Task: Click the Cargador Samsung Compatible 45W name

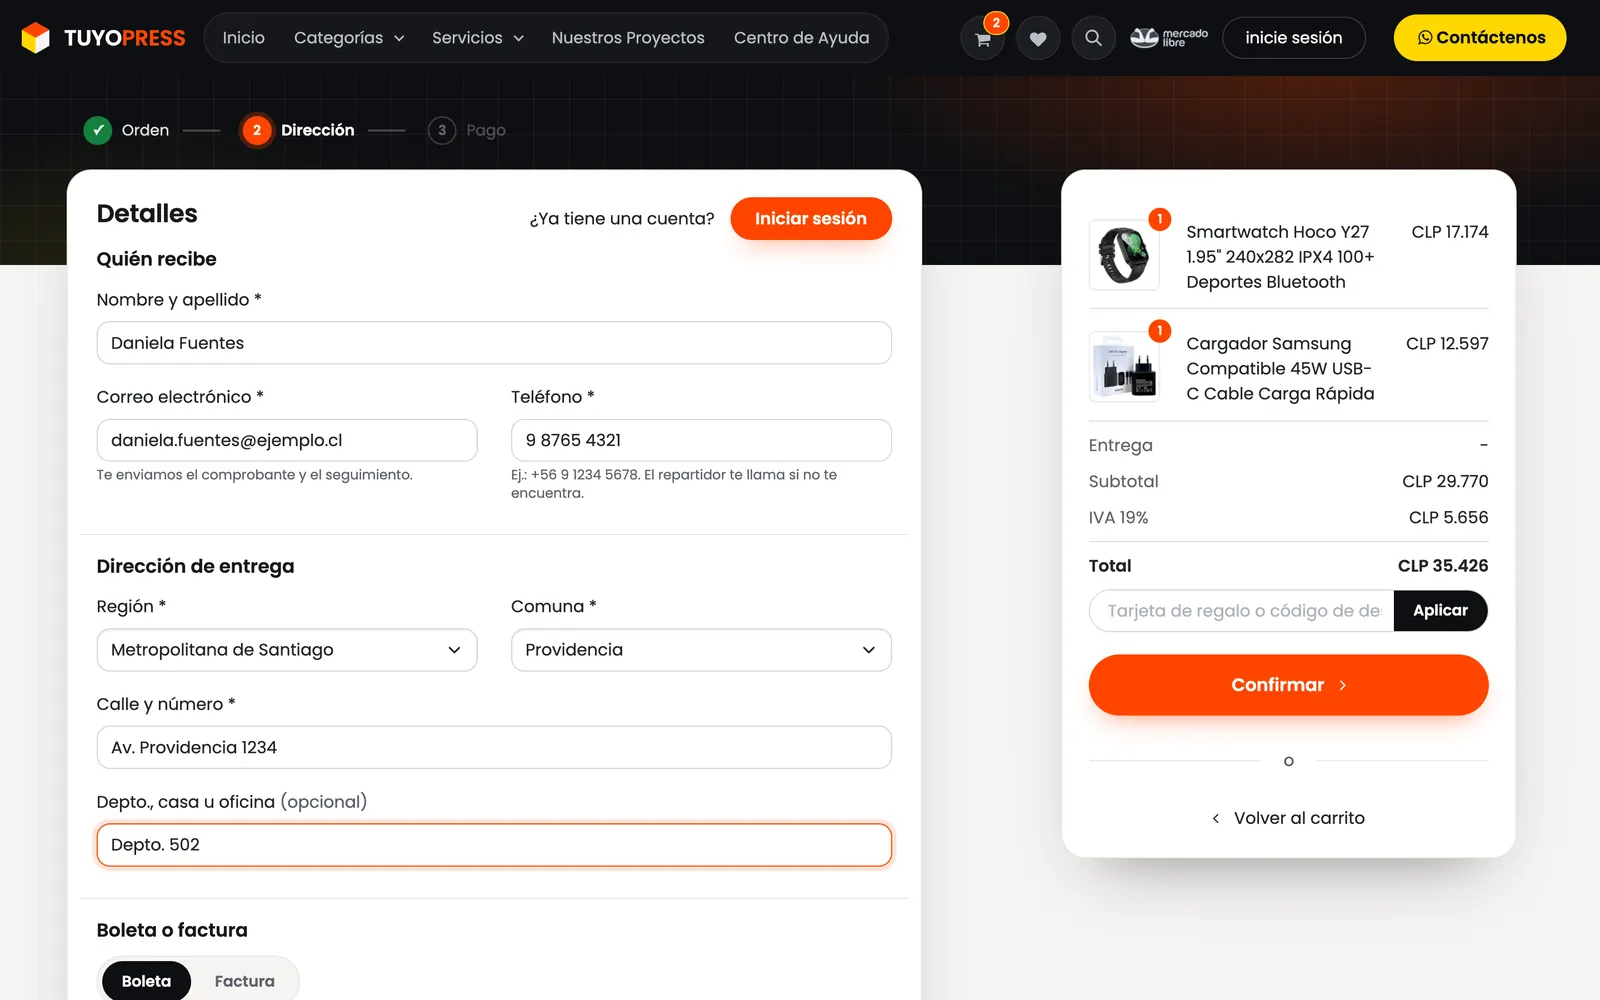Action: click(1280, 369)
